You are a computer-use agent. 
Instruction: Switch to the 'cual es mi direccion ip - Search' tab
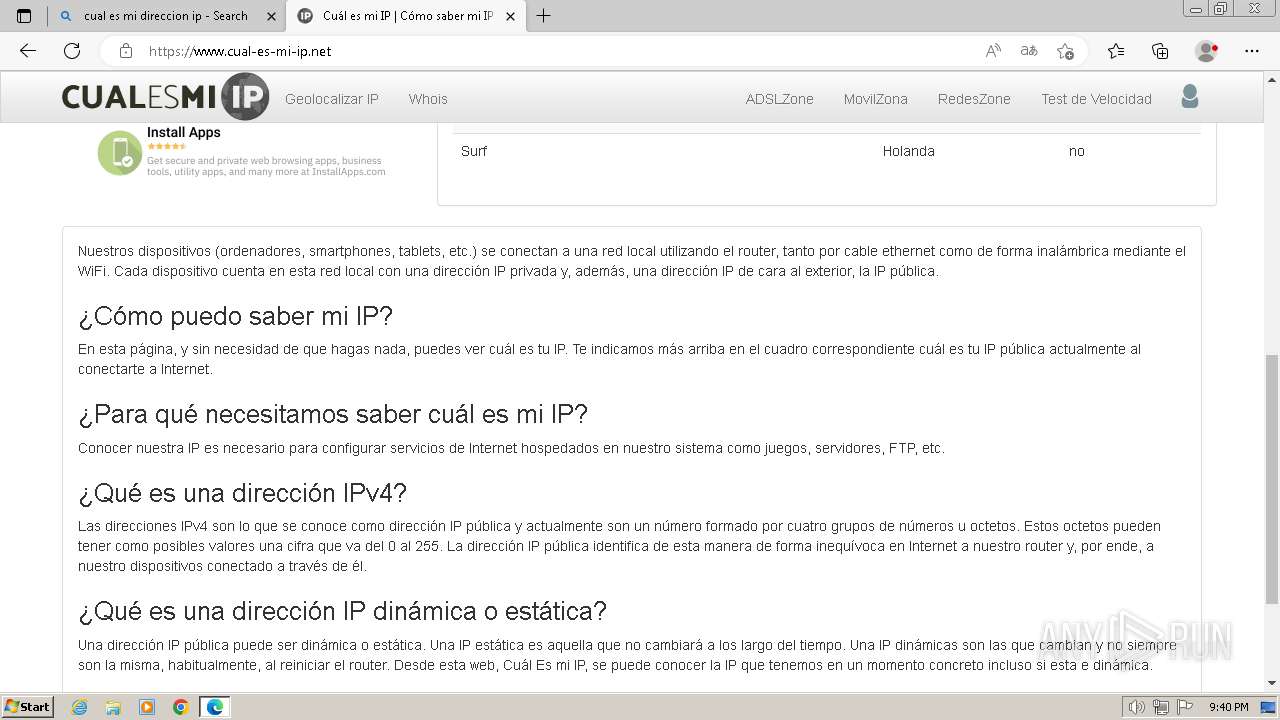point(167,16)
